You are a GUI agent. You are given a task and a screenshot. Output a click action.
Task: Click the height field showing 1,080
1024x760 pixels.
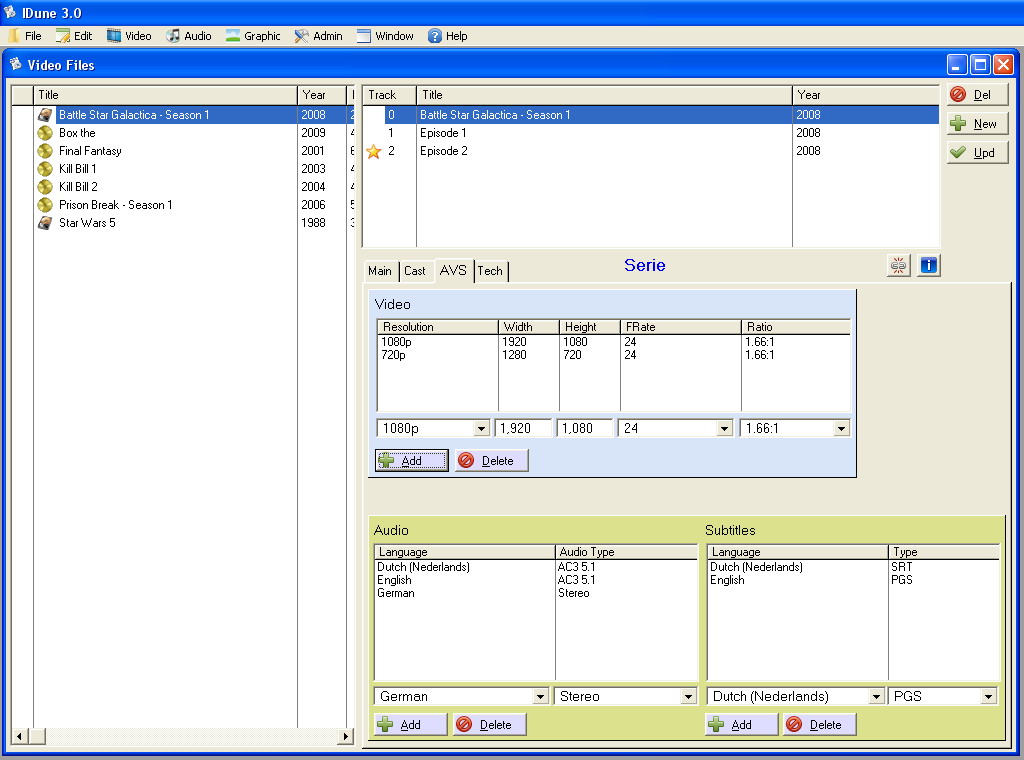point(584,428)
